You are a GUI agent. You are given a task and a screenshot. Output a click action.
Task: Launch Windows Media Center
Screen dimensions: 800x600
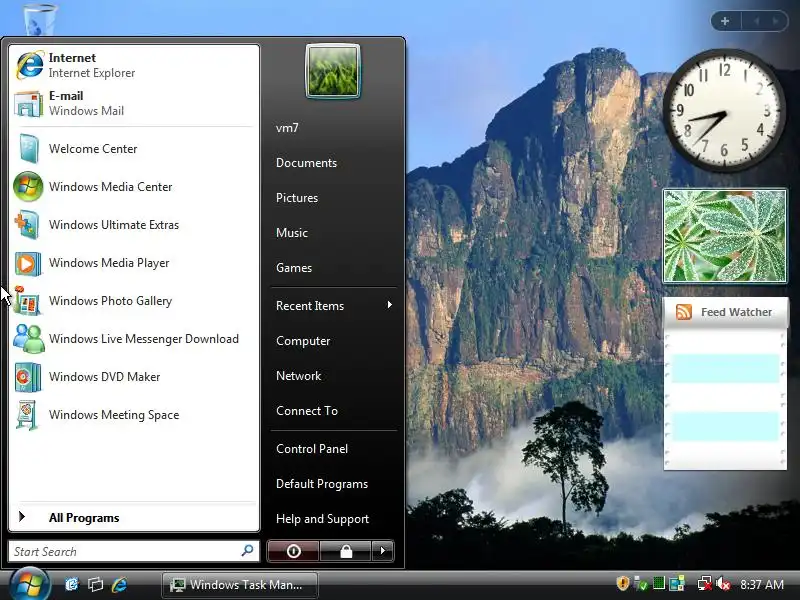click(134, 187)
